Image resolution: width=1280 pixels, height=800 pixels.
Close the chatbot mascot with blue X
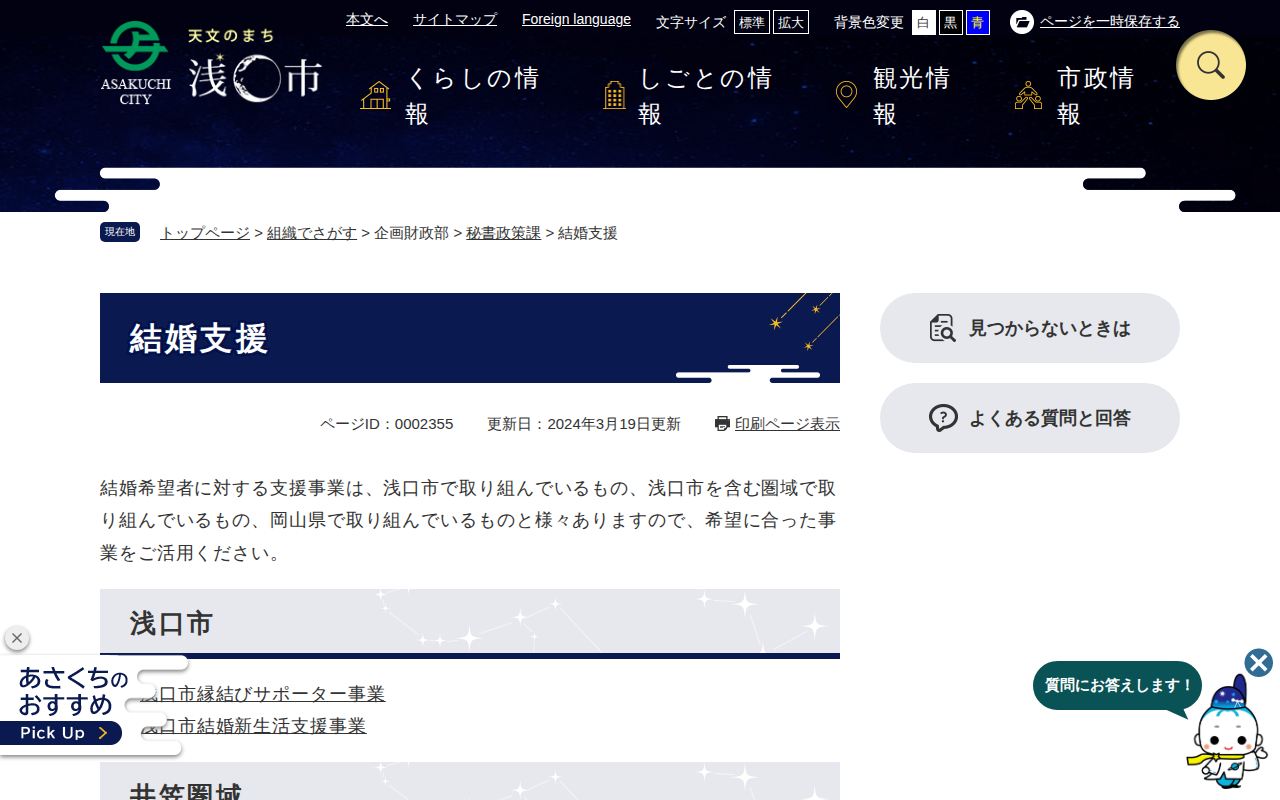[1259, 663]
